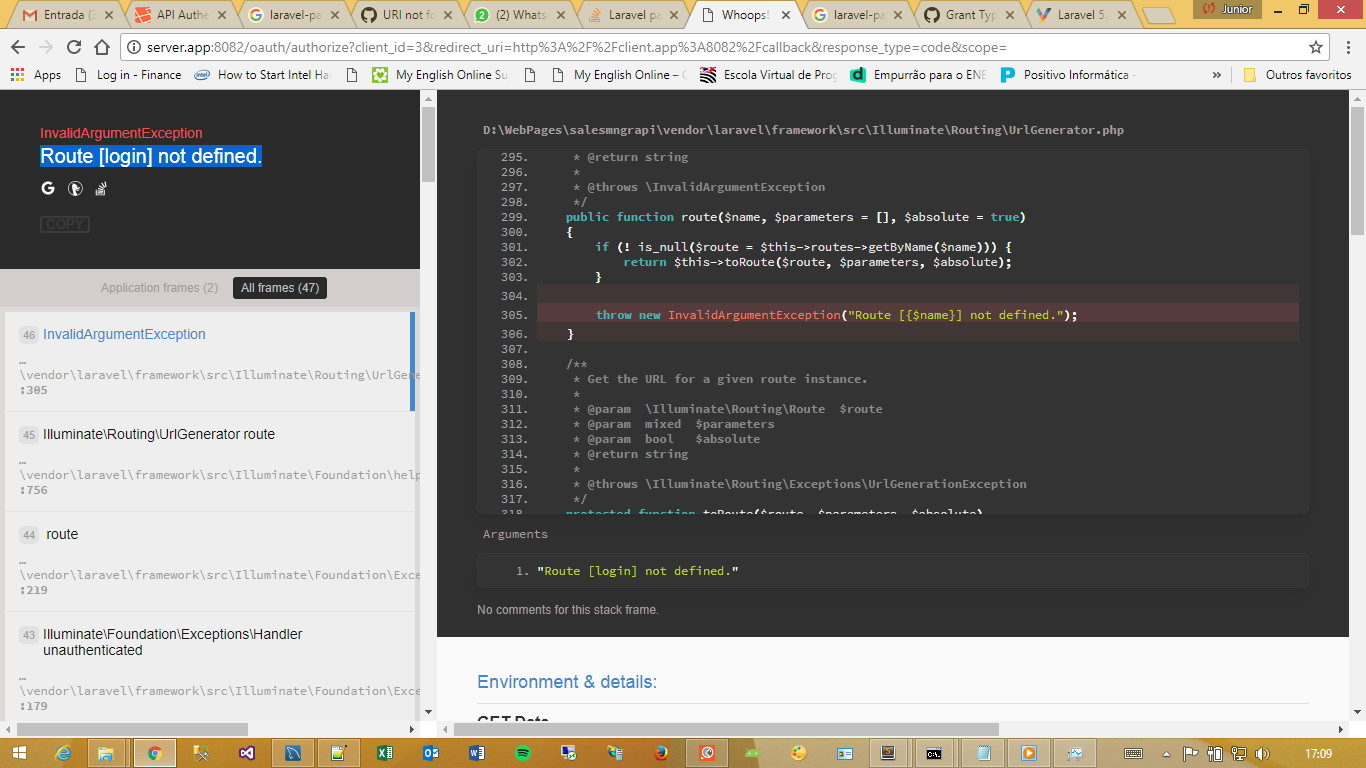
Task: Open the Junior profile button
Action: coord(1228,9)
